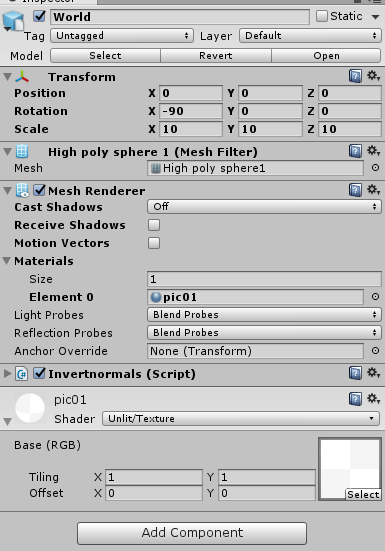
Task: Click the C# script icon for Invertnormals
Action: tap(22, 374)
